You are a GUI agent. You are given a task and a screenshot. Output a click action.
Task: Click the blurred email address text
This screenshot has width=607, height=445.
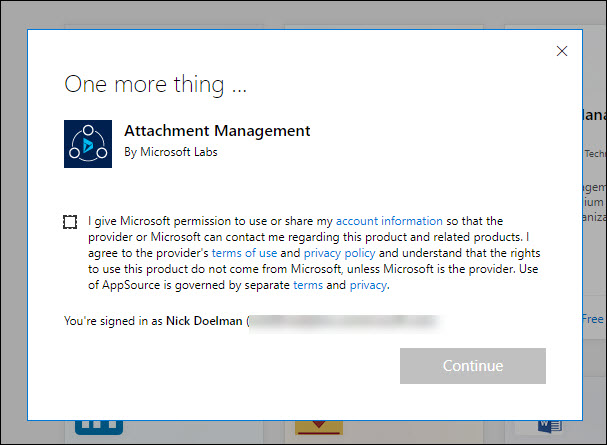343,322
